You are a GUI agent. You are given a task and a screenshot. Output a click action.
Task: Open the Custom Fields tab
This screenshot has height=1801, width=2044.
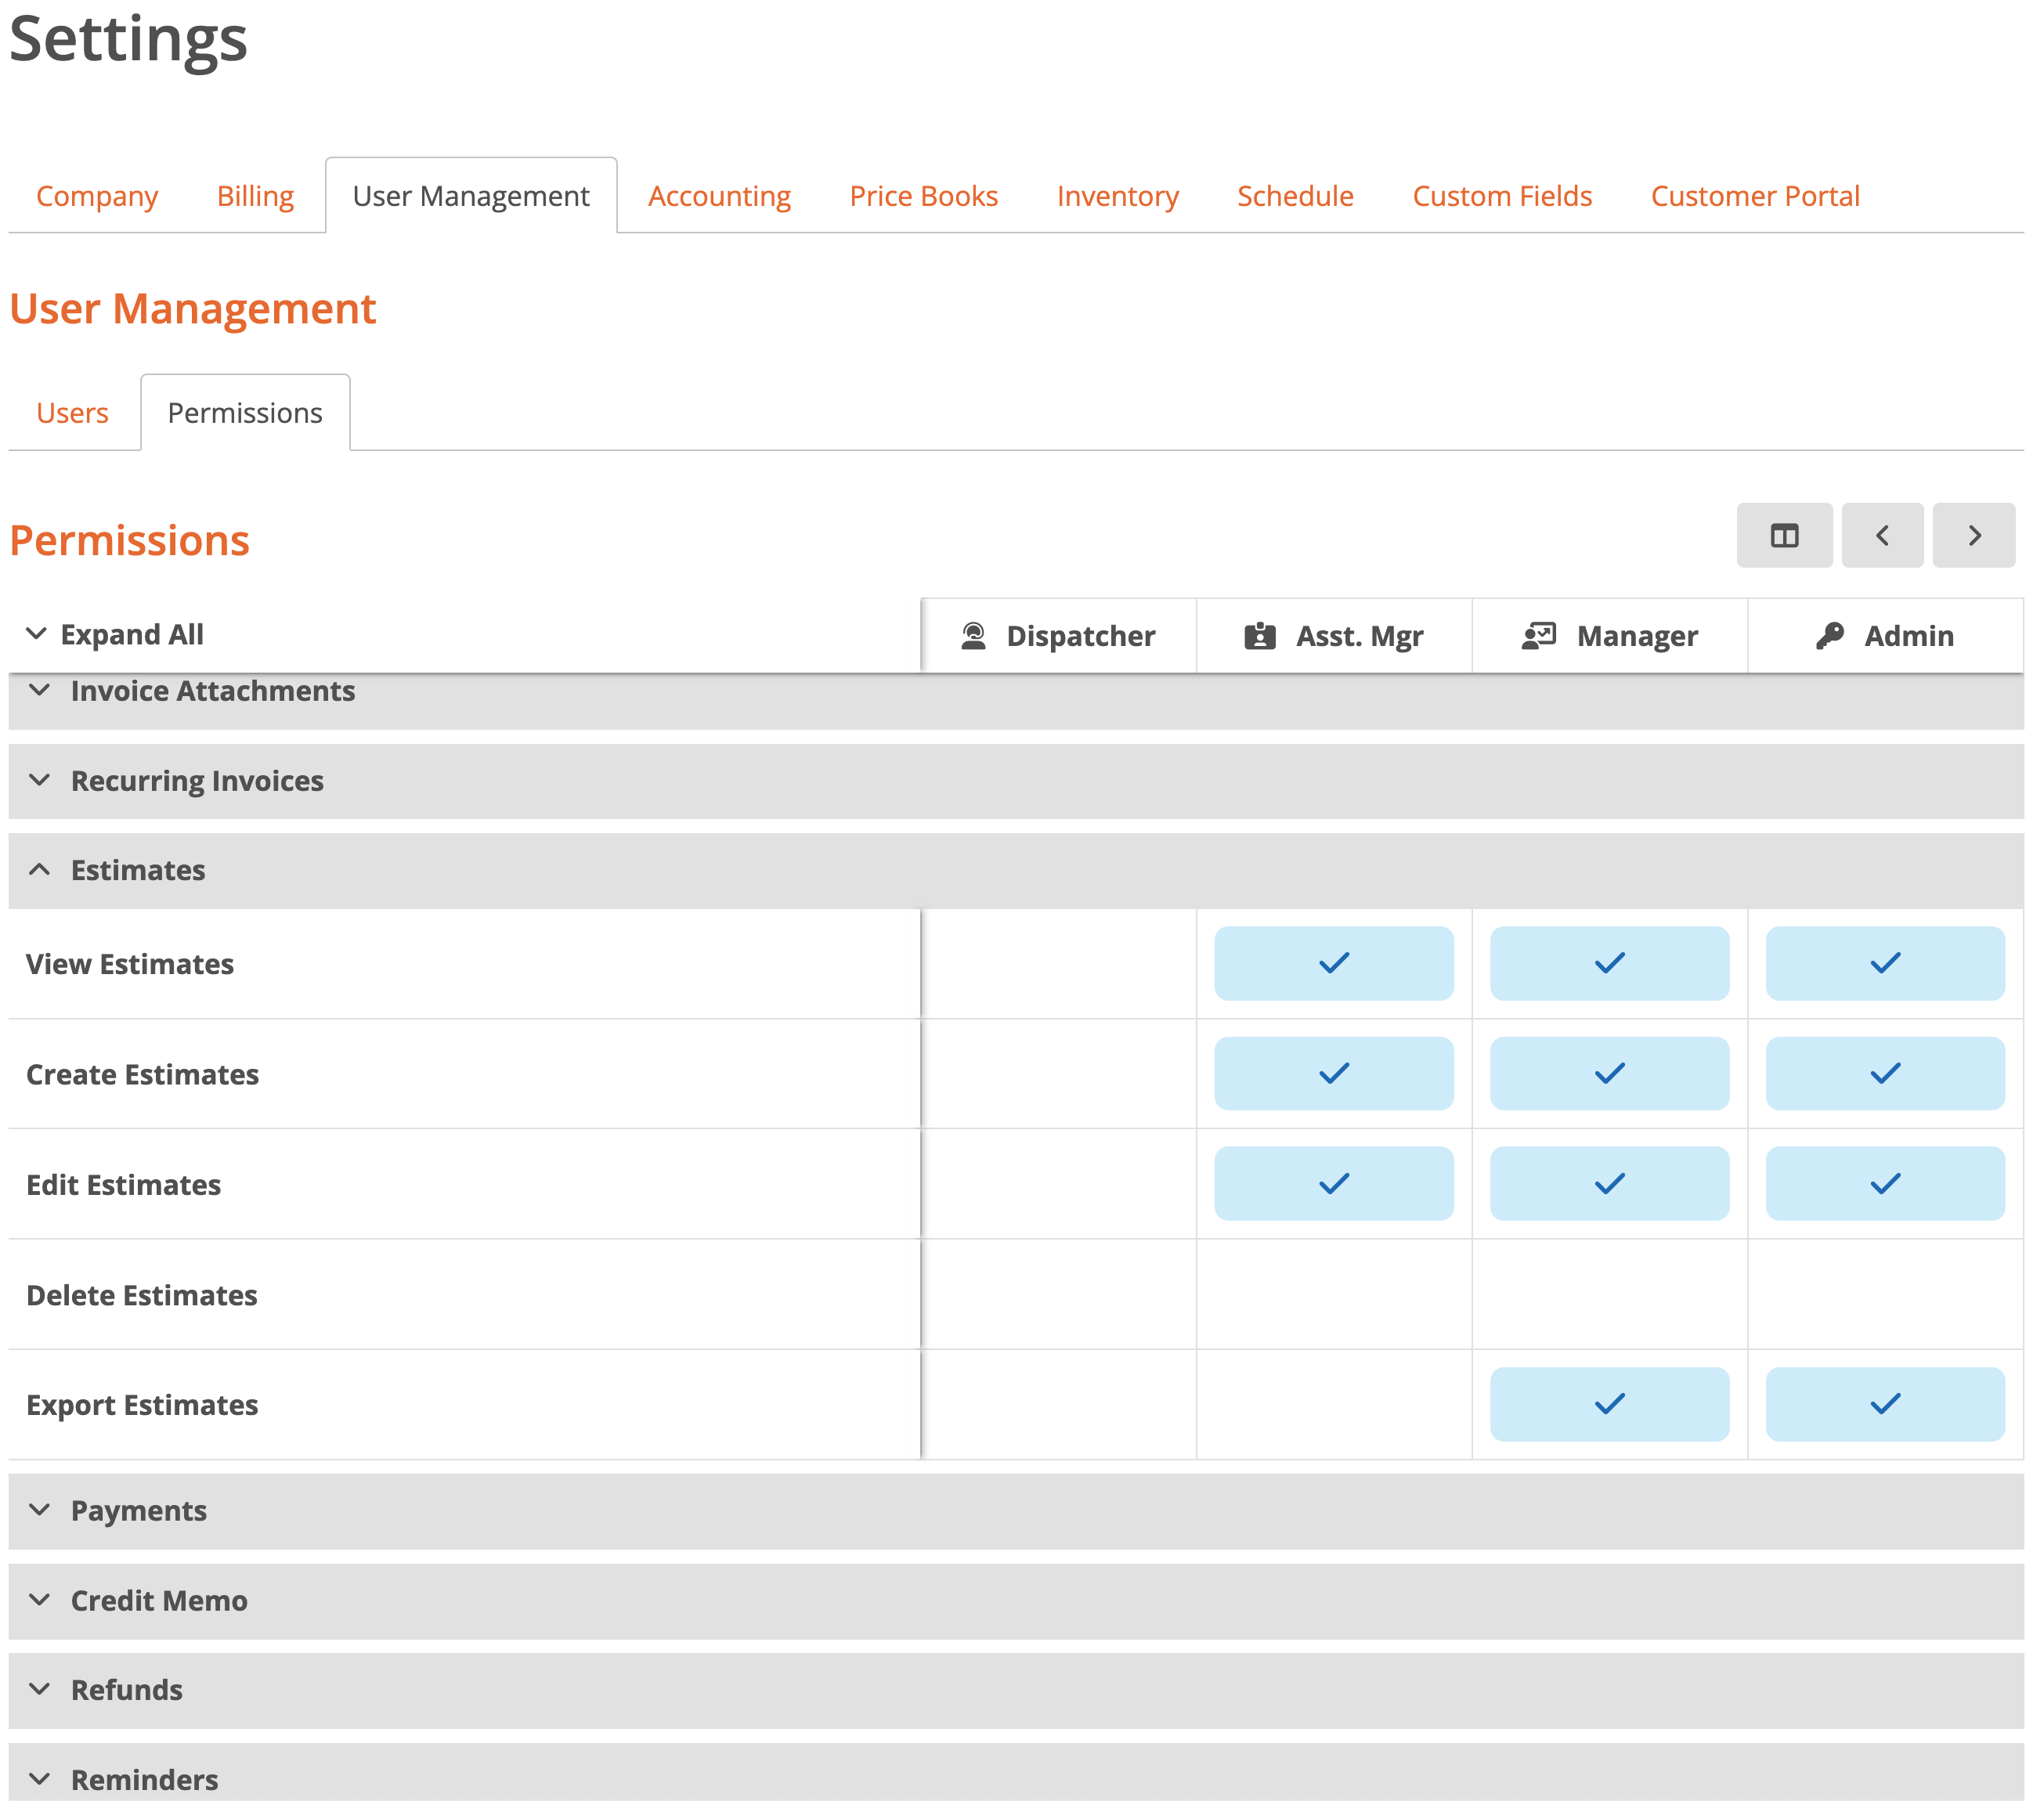pos(1502,196)
